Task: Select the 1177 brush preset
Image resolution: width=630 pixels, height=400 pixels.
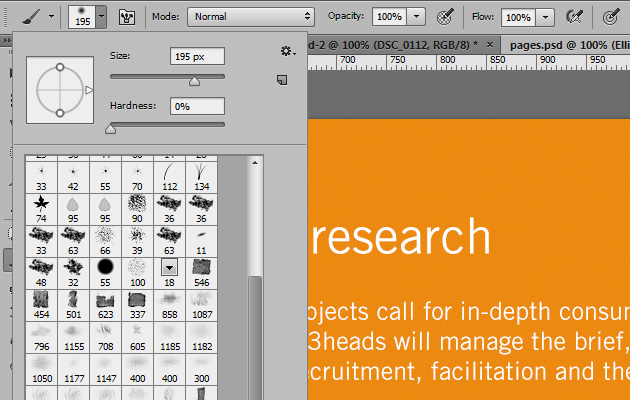Action: coord(73,369)
